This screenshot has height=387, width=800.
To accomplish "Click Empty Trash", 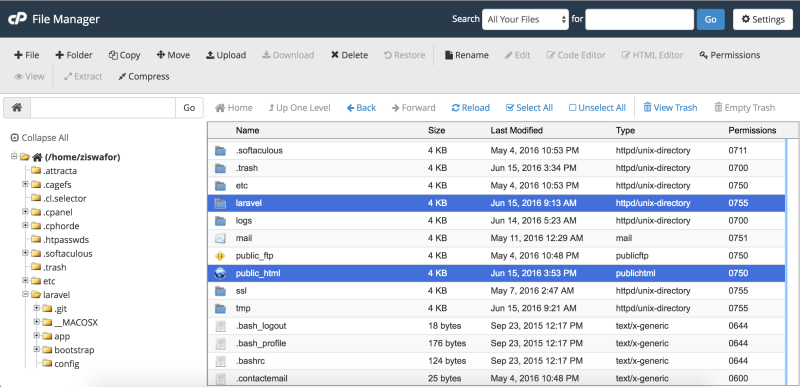I will [x=744, y=108].
